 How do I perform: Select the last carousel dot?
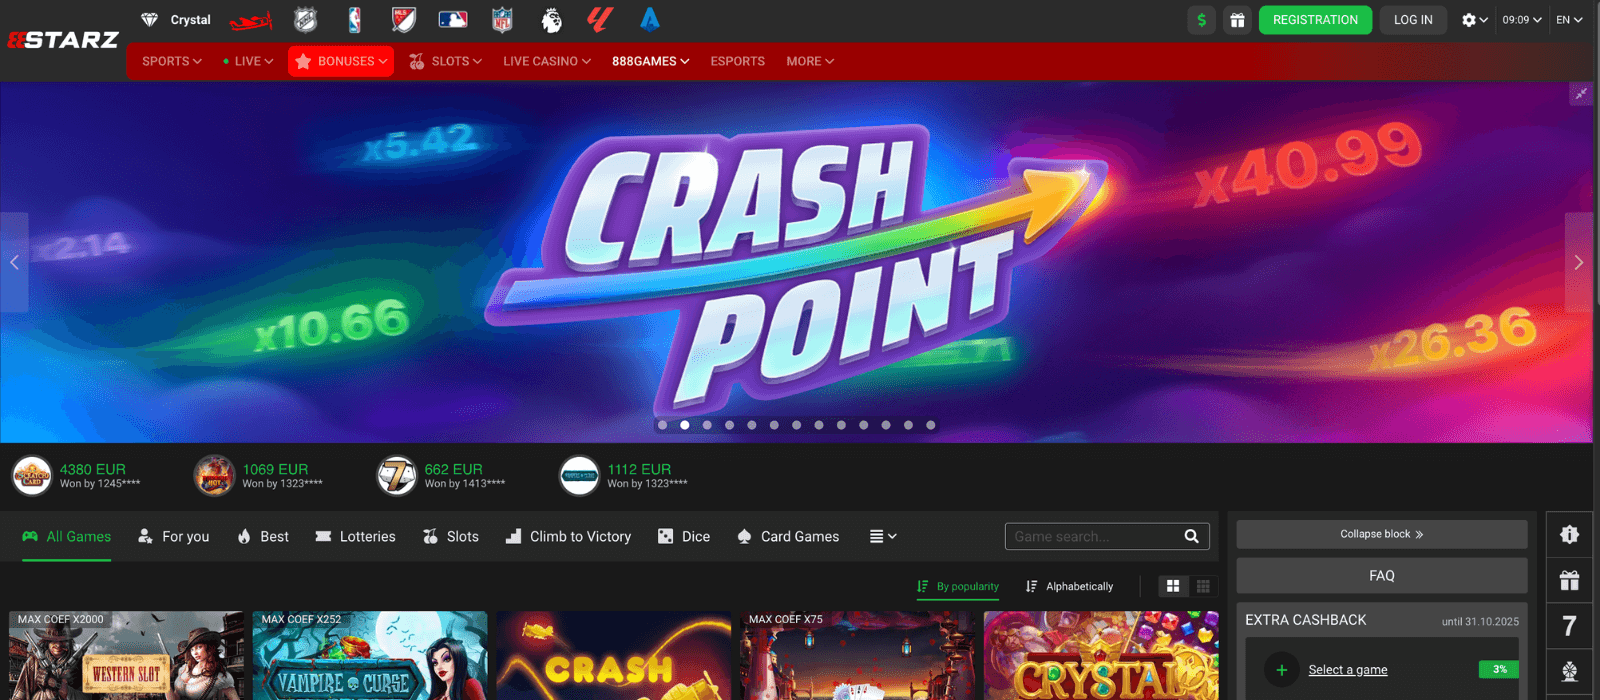(931, 425)
